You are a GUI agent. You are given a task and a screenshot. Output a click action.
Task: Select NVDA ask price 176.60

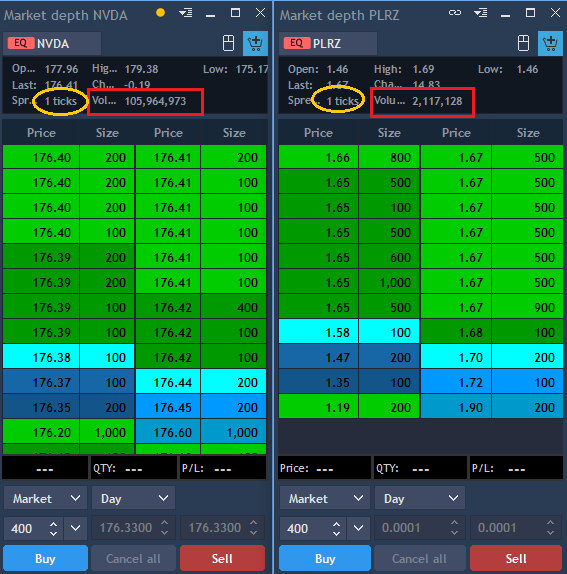click(168, 432)
